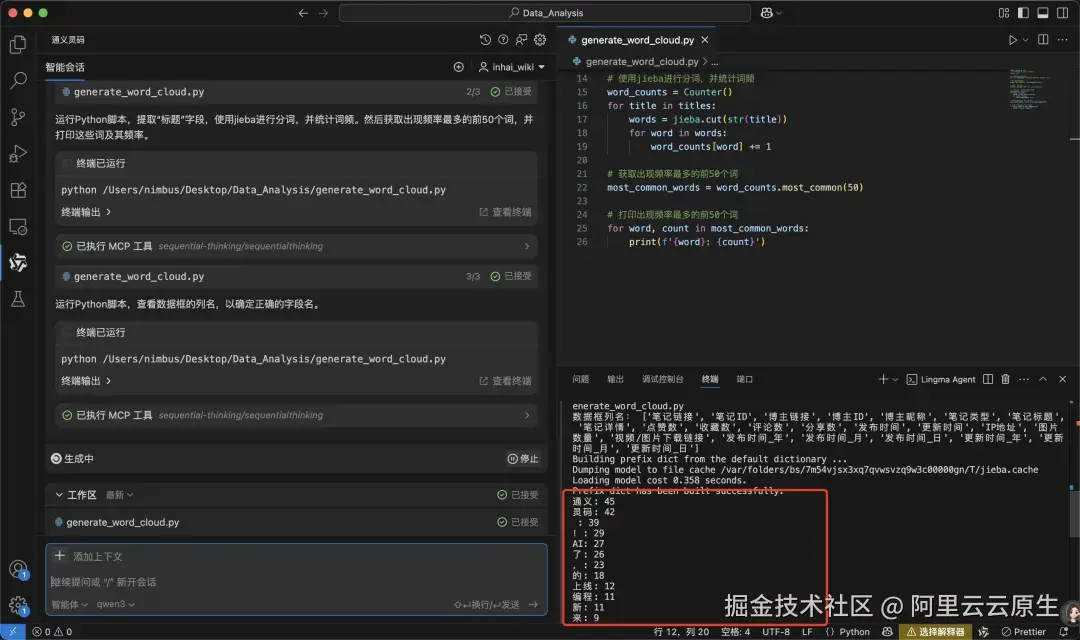Image resolution: width=1080 pixels, height=640 pixels.
Task: Open Lingma feedback icon
Action: [521, 40]
